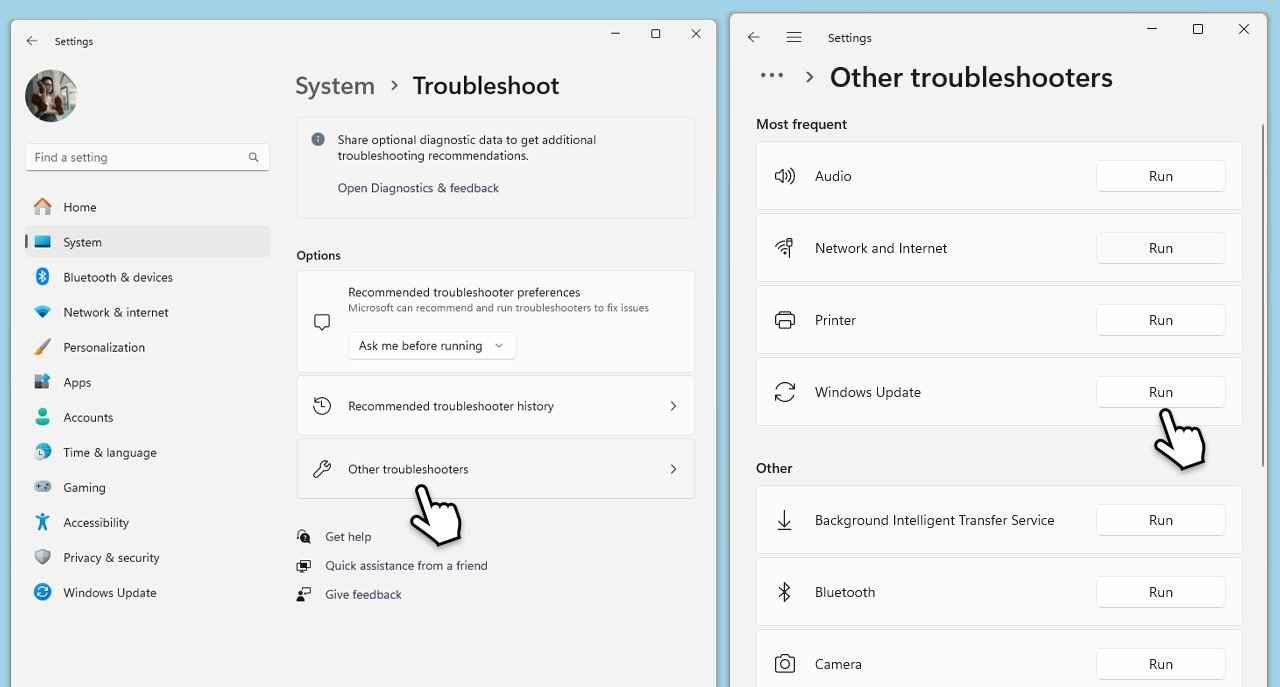Expand Recommended troubleshooter history chevron
This screenshot has height=687, width=1280.
(673, 406)
